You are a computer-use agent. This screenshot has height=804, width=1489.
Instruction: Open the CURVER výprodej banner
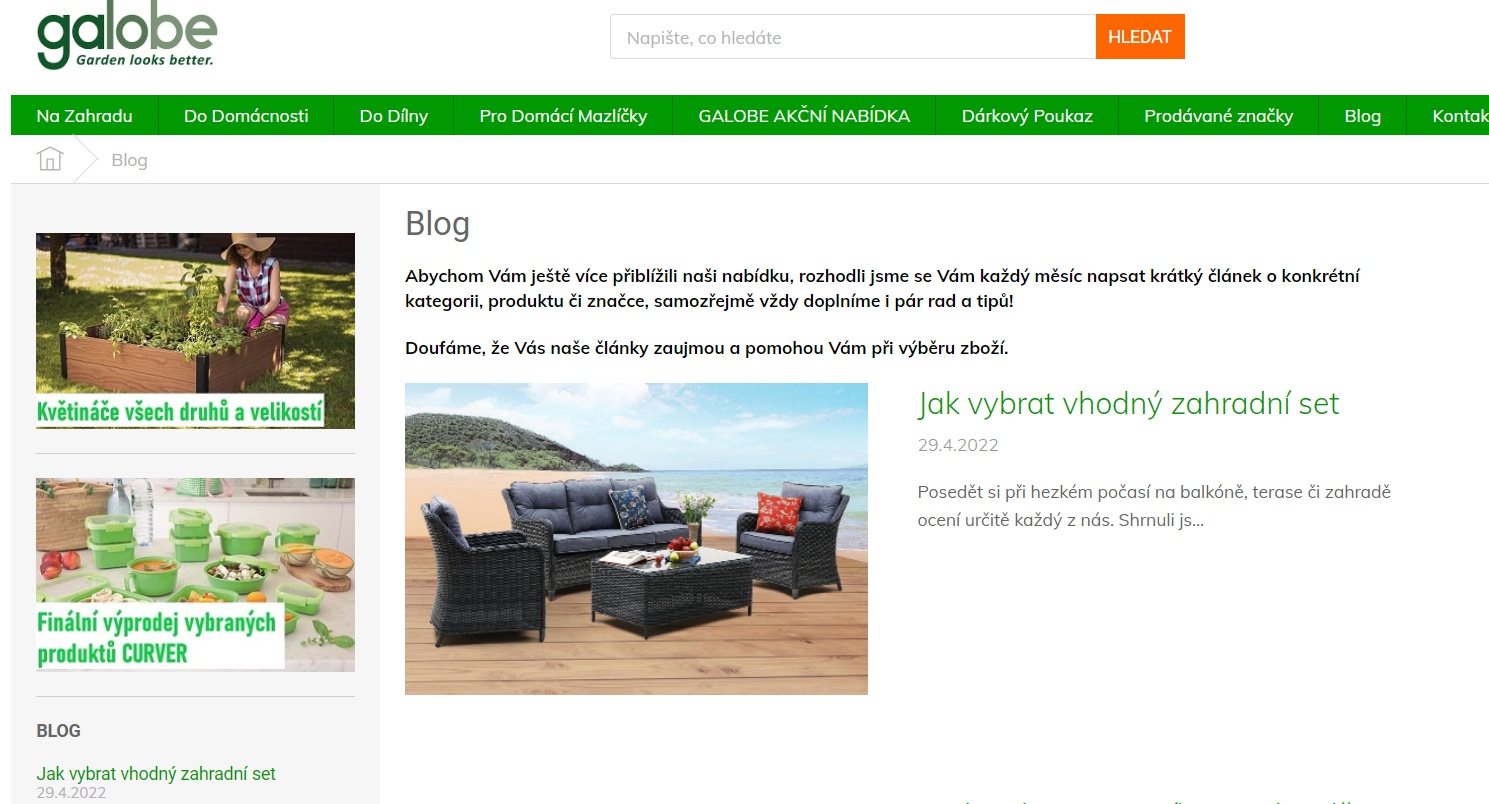tap(195, 575)
